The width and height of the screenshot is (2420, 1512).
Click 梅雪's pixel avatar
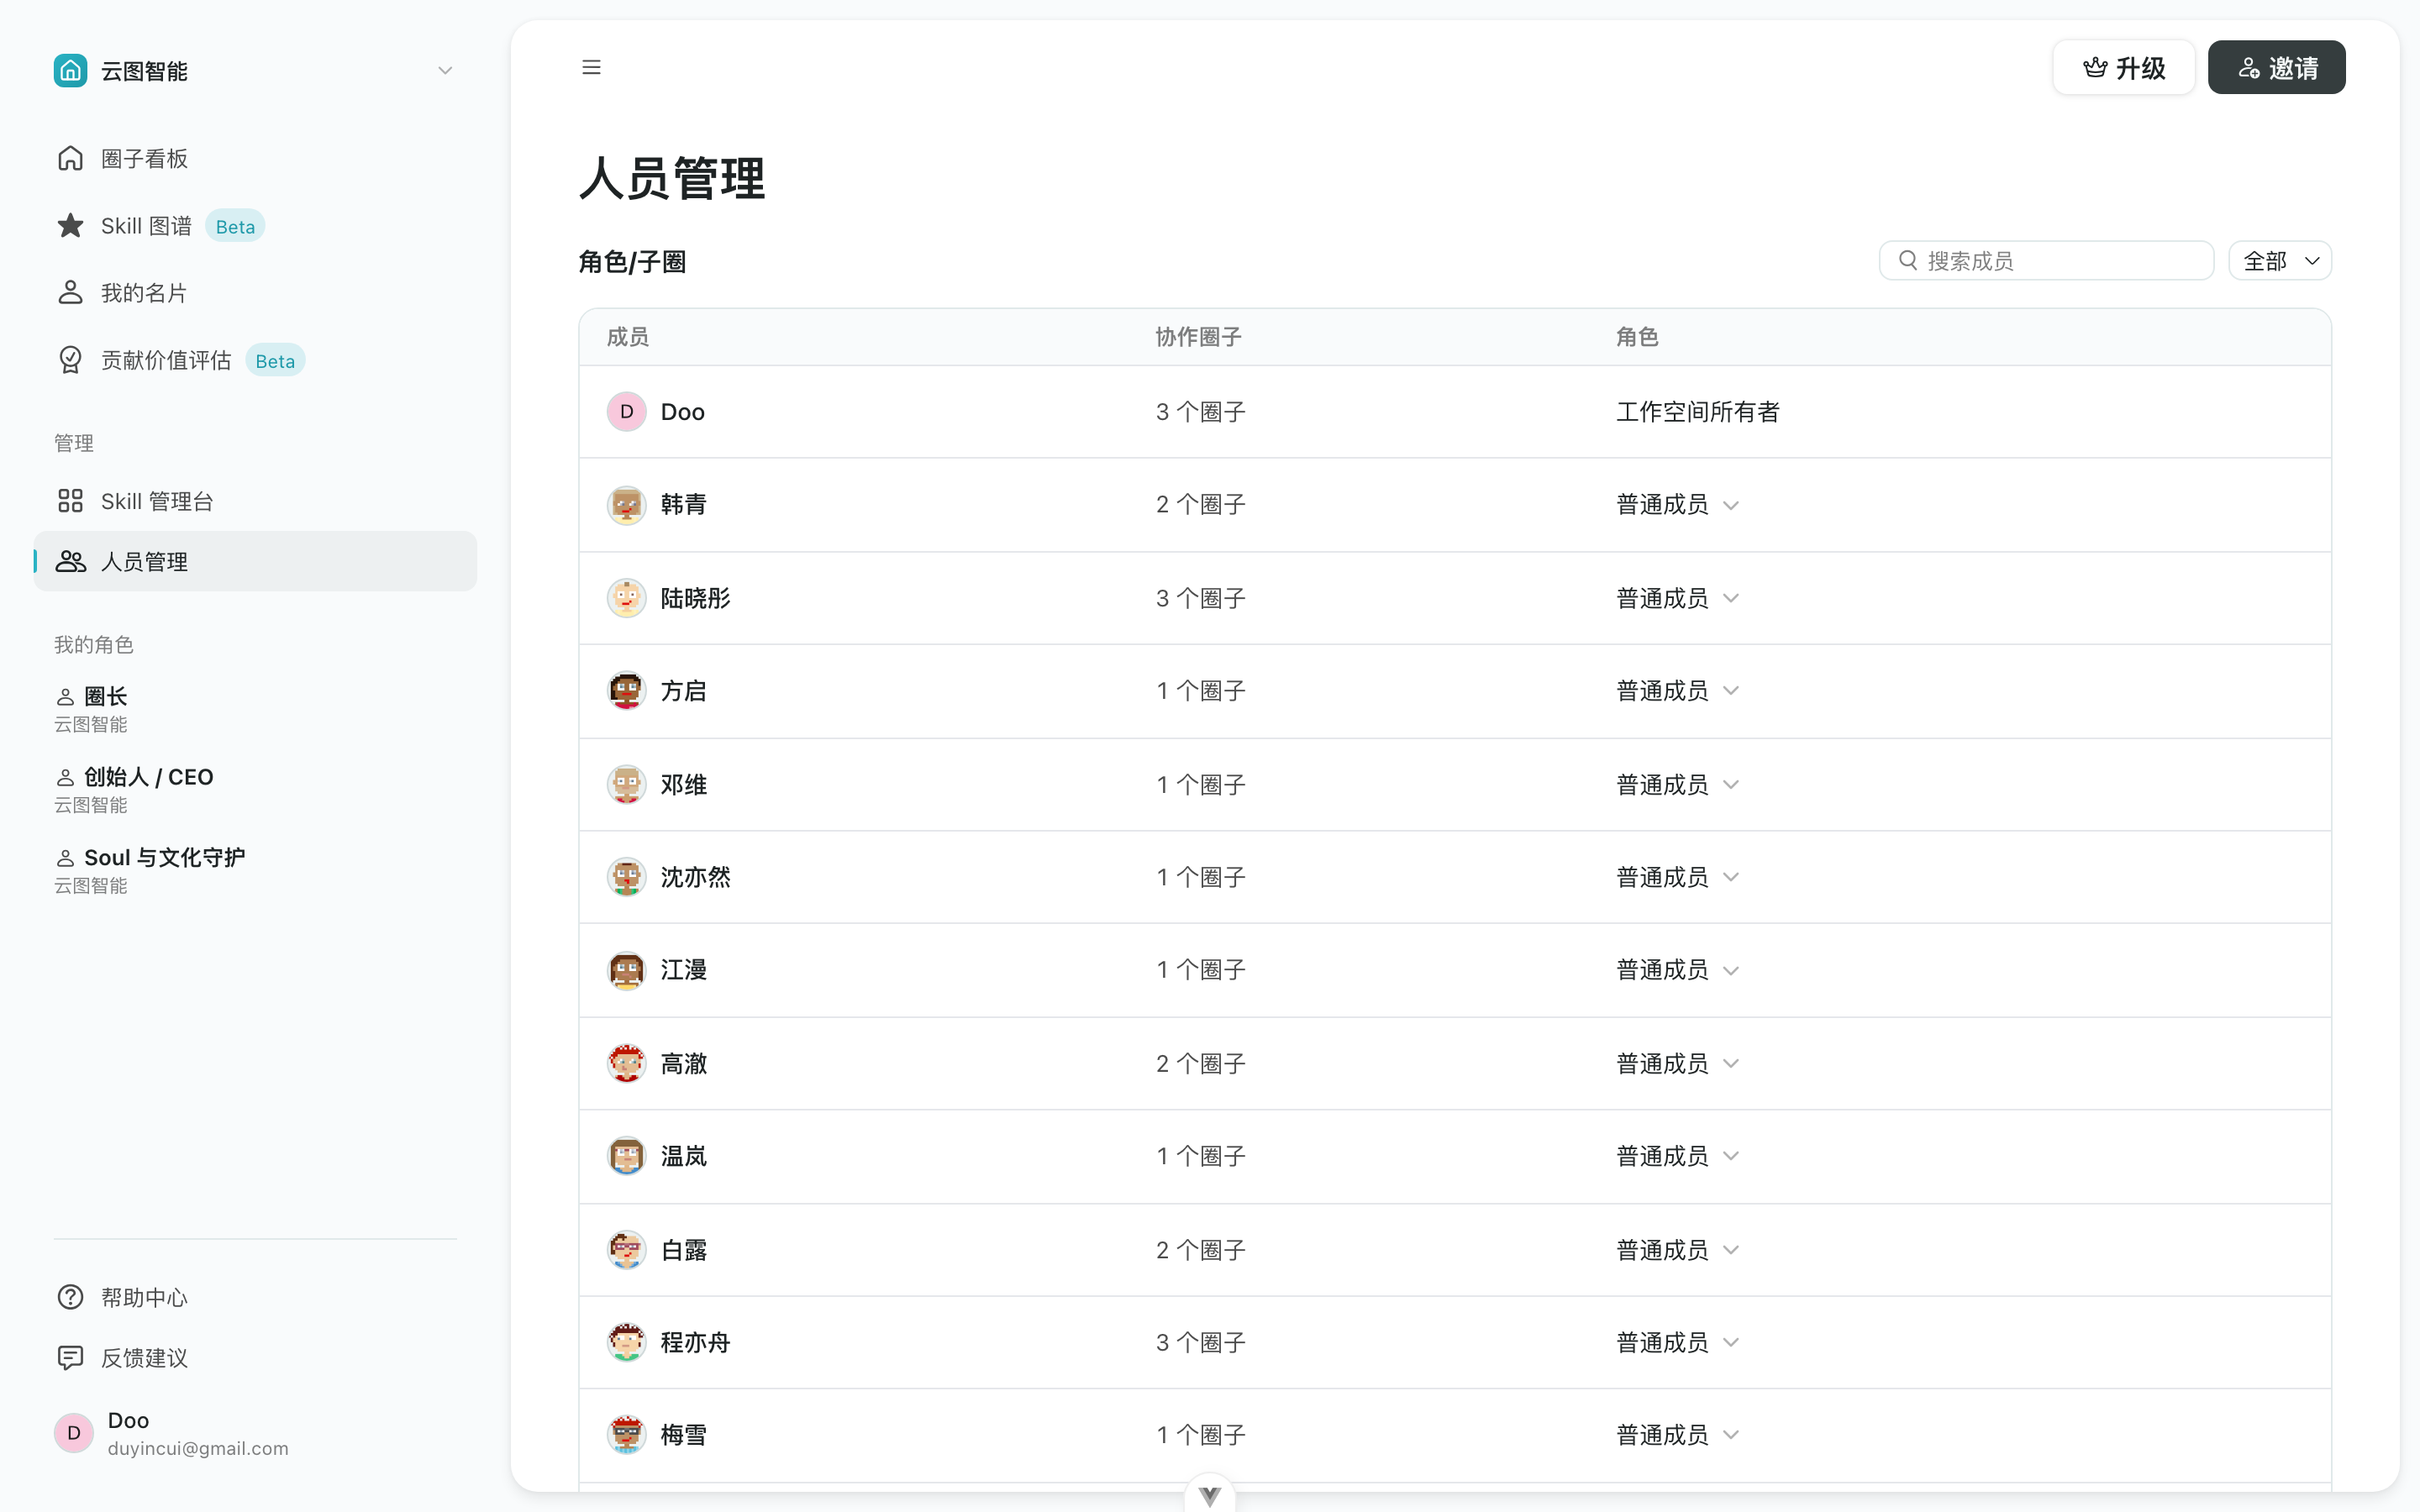click(627, 1435)
